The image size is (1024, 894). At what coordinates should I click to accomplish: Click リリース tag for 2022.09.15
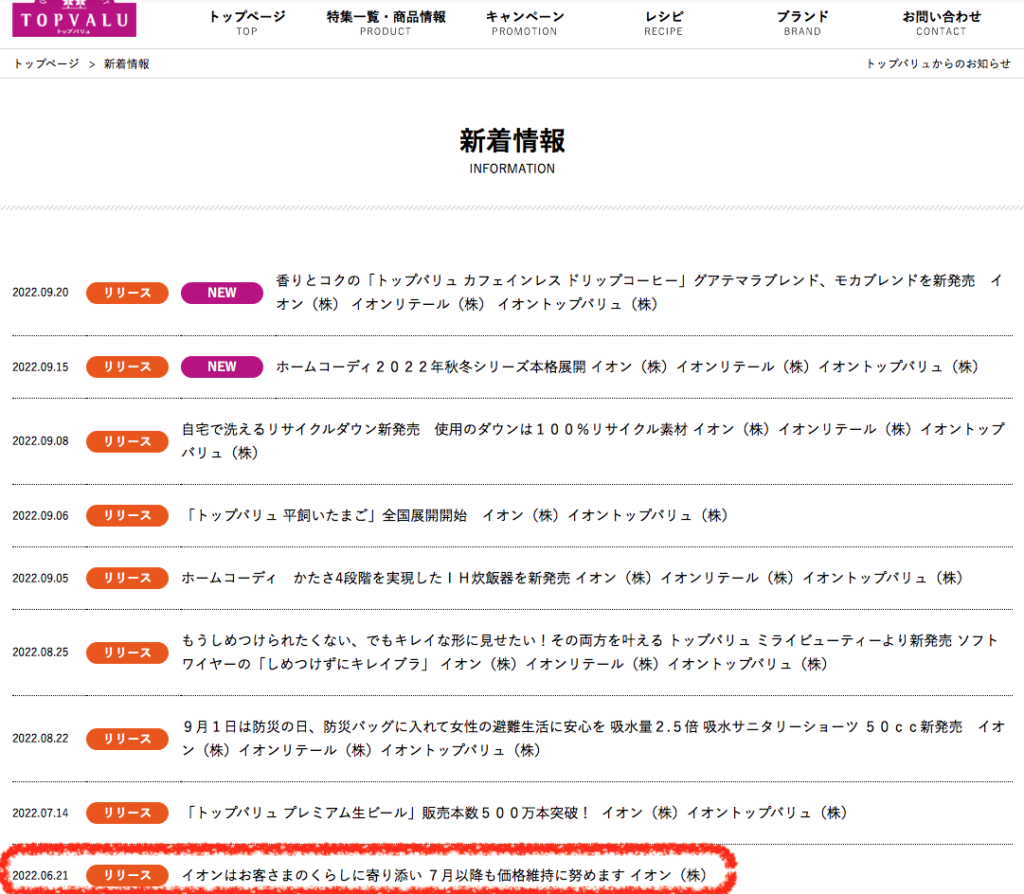tap(127, 367)
